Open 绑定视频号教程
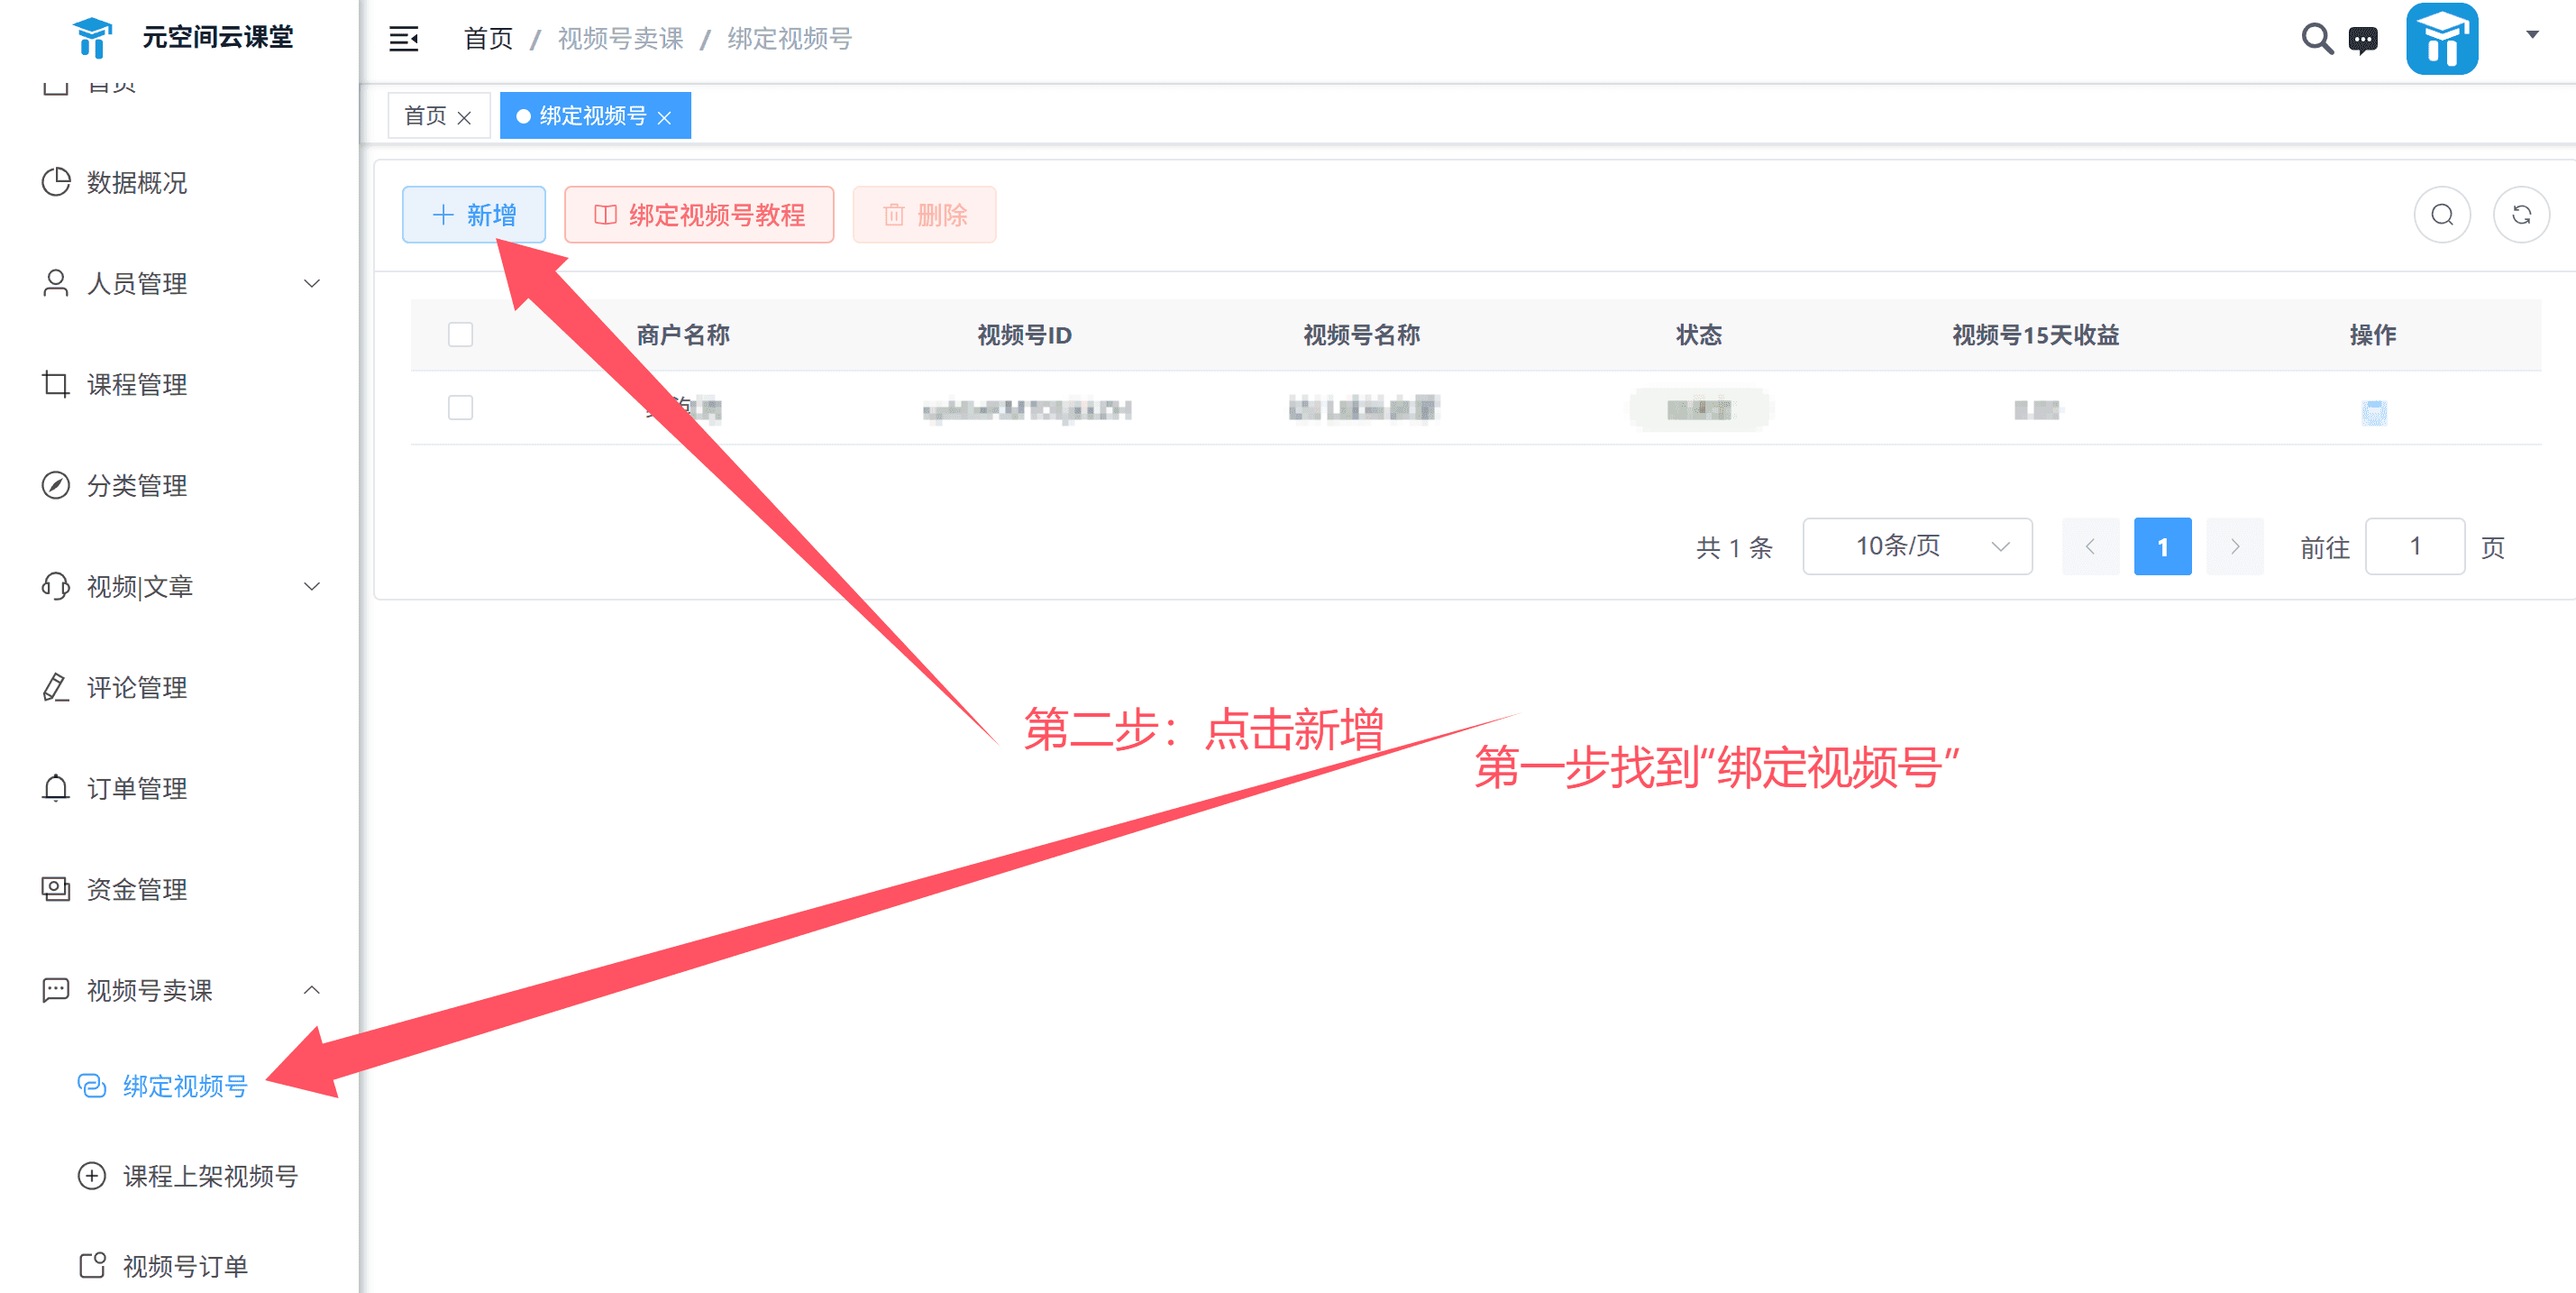Viewport: 2576px width, 1293px height. pos(698,214)
